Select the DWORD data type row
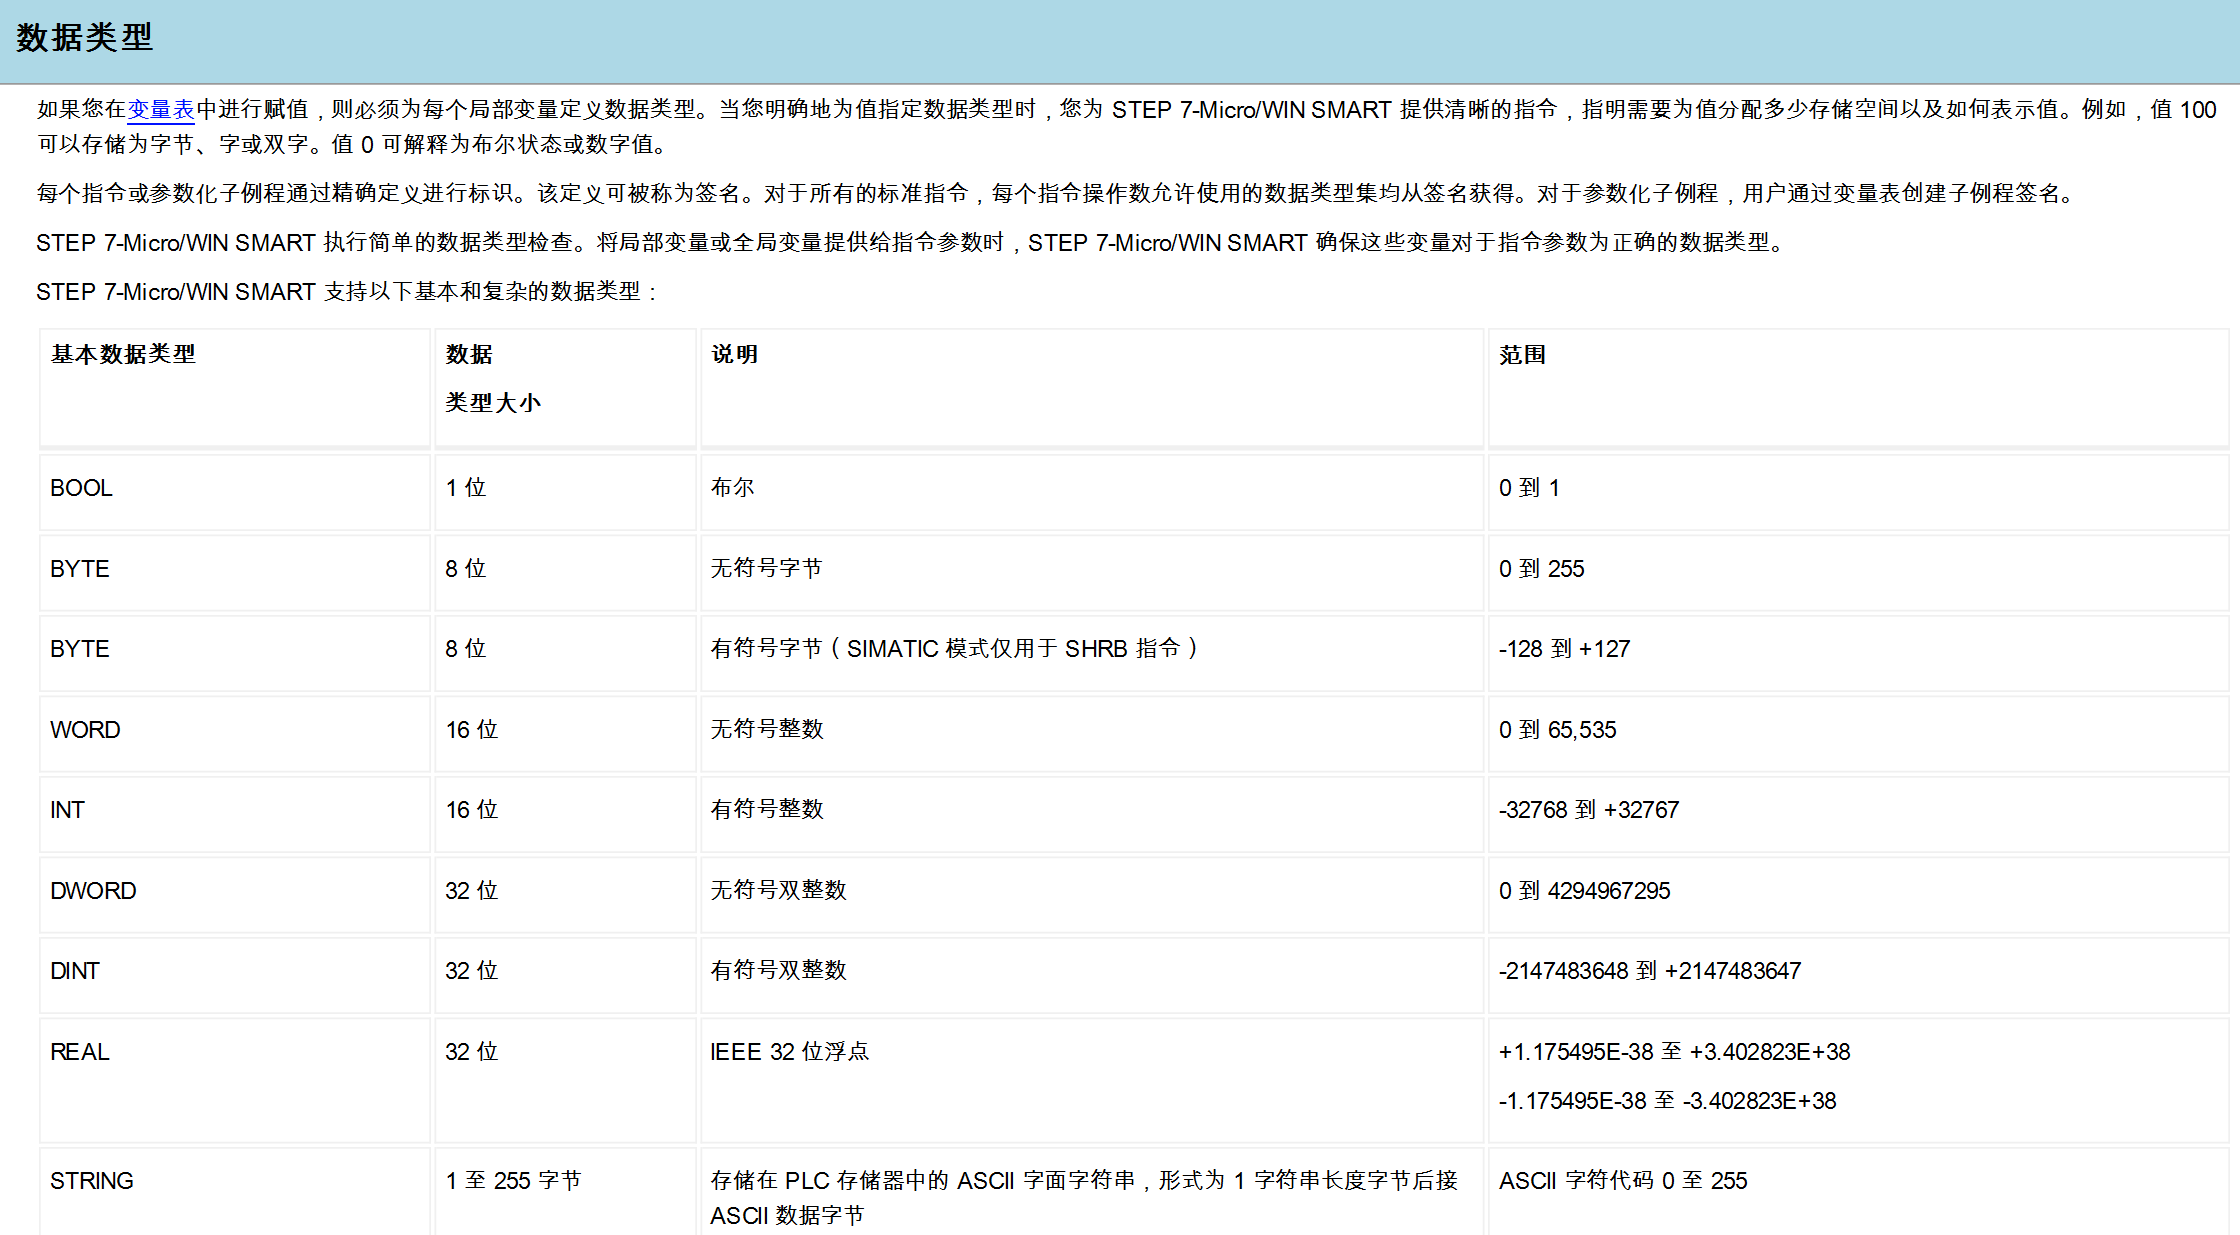Image resolution: width=2240 pixels, height=1235 pixels. [x=93, y=890]
